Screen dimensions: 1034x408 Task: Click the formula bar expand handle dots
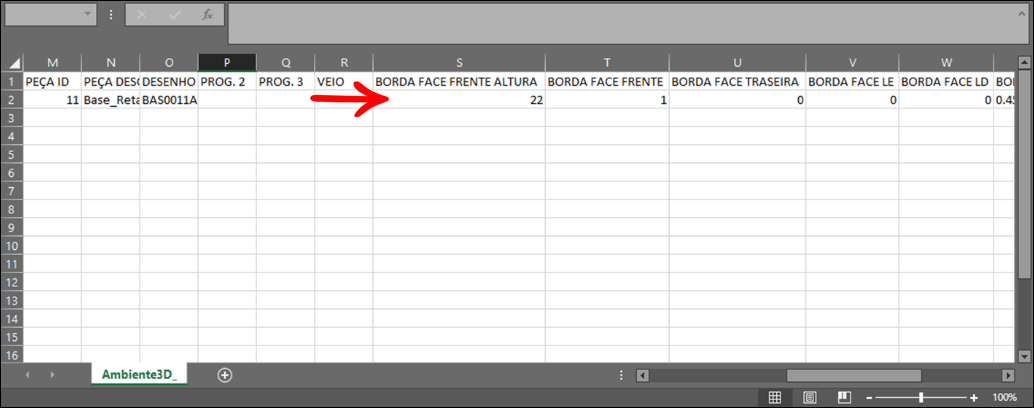111,15
